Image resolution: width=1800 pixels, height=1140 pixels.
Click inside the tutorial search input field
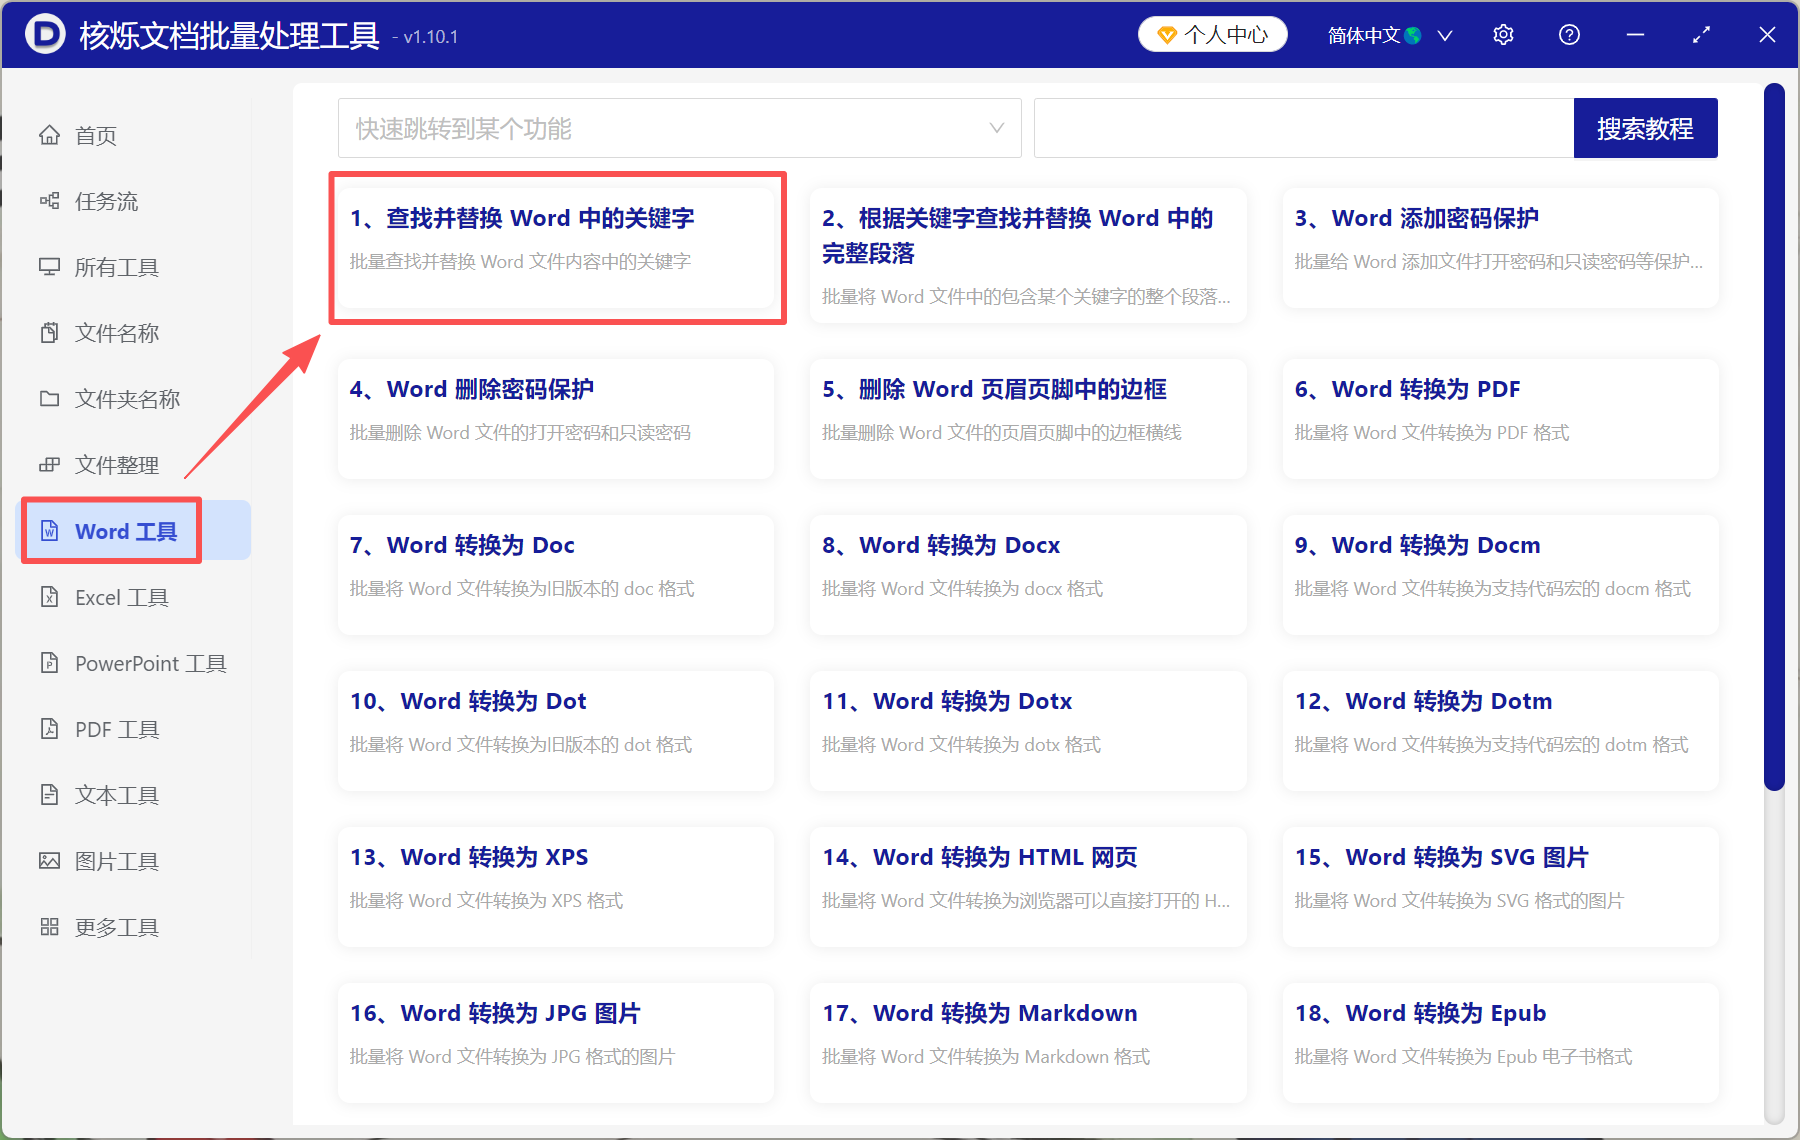point(1300,128)
